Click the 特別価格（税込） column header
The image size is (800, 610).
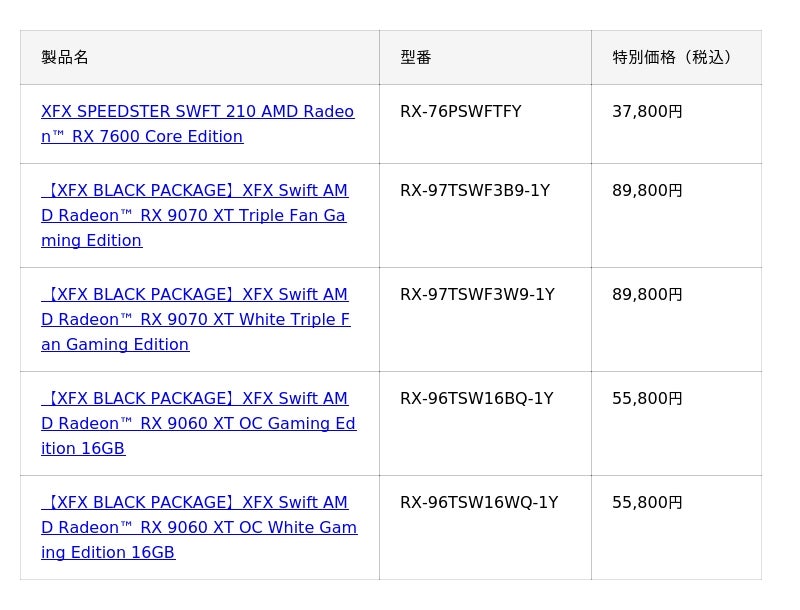[676, 58]
